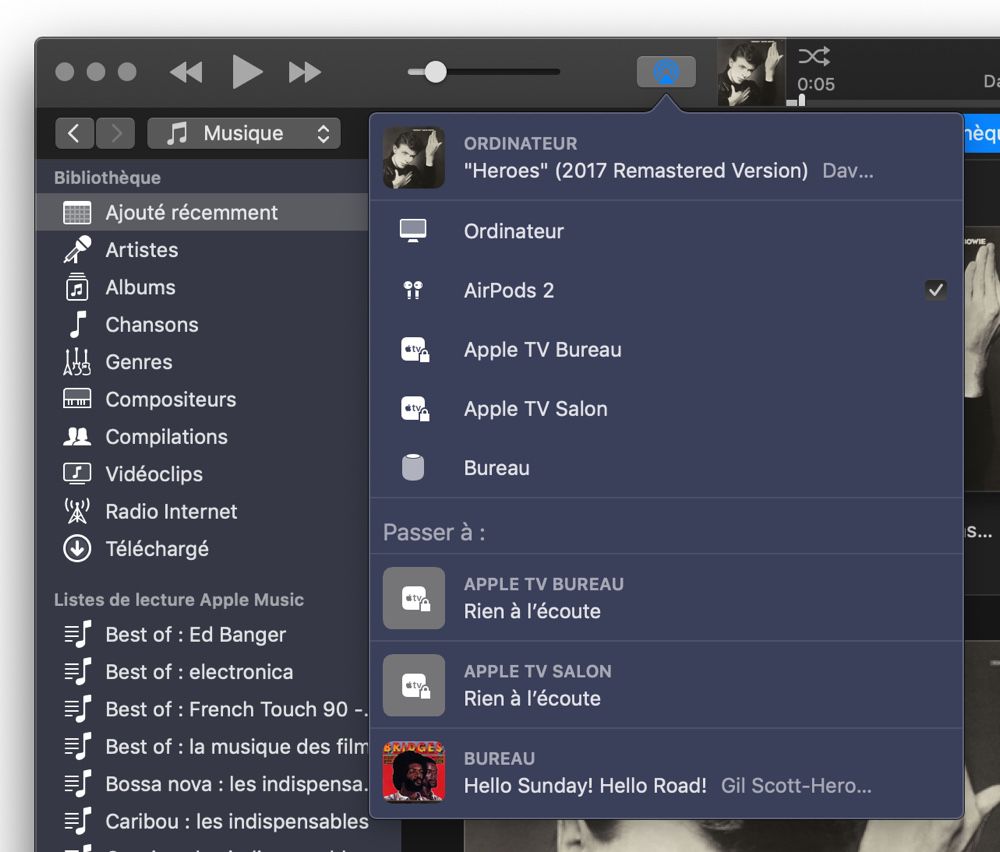This screenshot has height=852, width=1000.
Task: Go back with the left chevron button
Action: 74,133
